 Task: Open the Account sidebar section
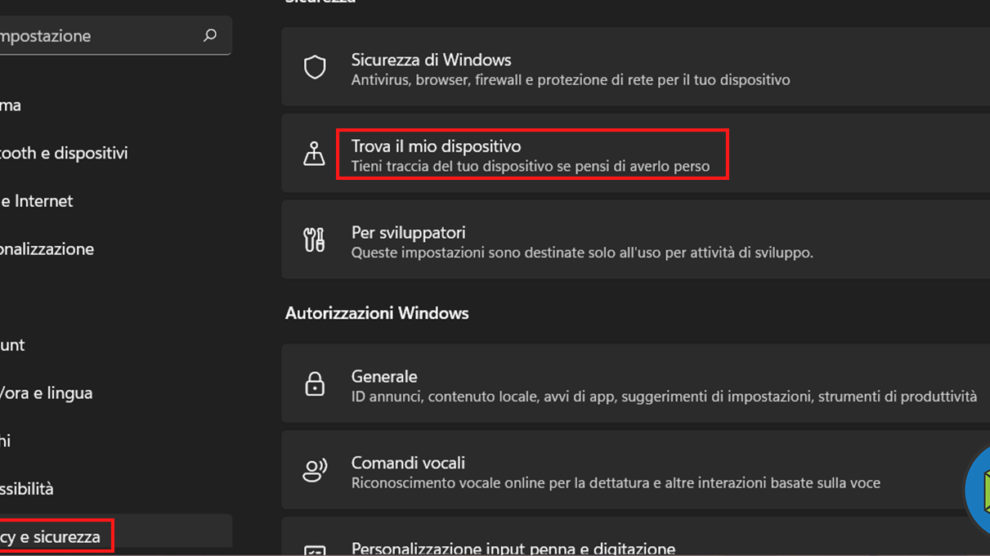13,345
